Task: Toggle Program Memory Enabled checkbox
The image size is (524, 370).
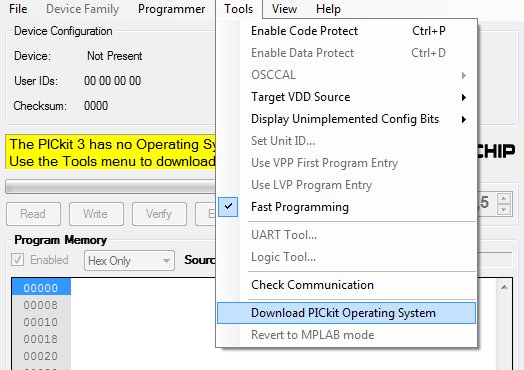Action: click(17, 260)
